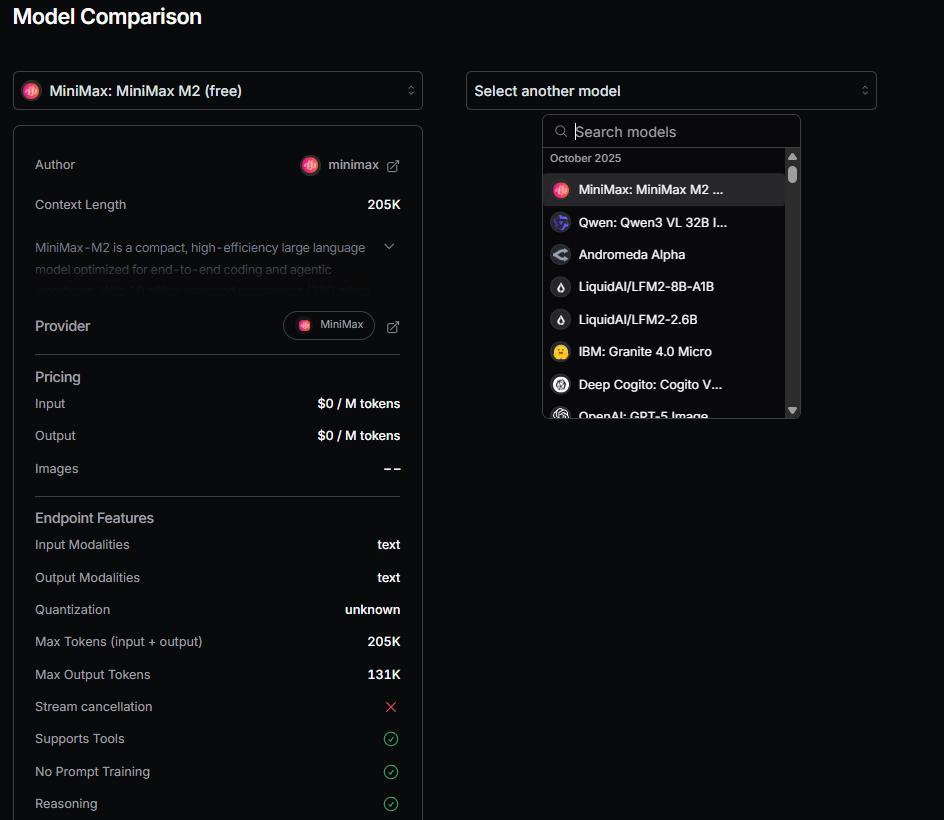The width and height of the screenshot is (944, 820).
Task: Expand the MiniMax-M2 description chevron
Action: 389,247
